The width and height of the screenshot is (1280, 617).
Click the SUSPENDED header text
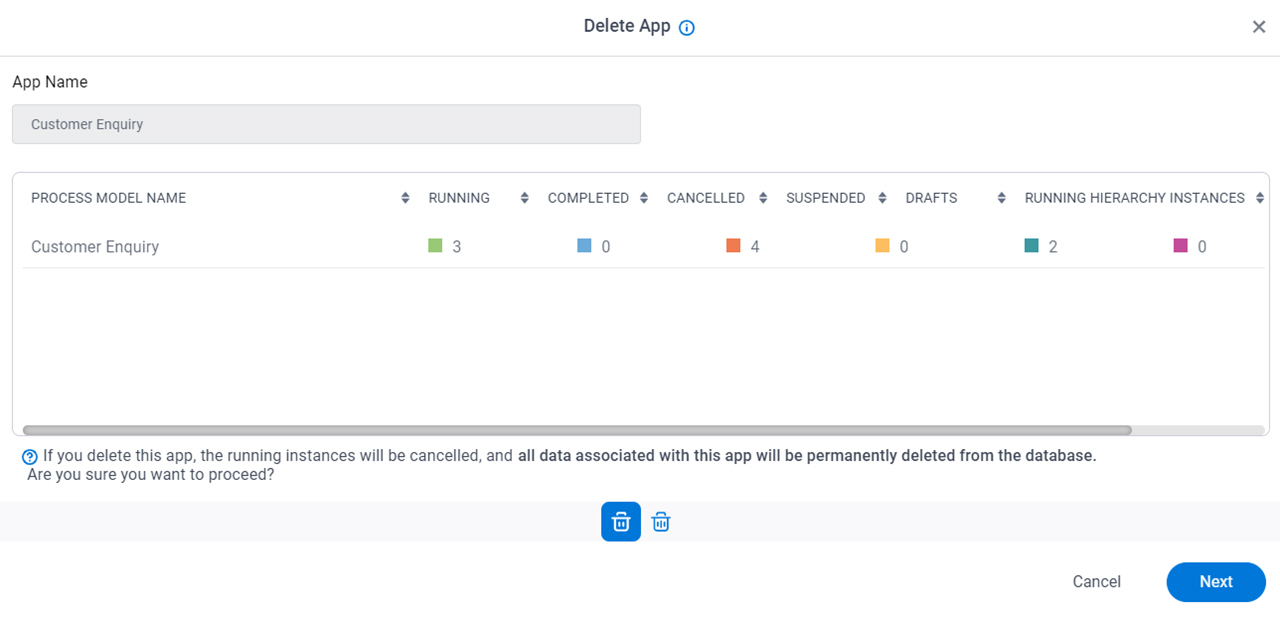826,198
